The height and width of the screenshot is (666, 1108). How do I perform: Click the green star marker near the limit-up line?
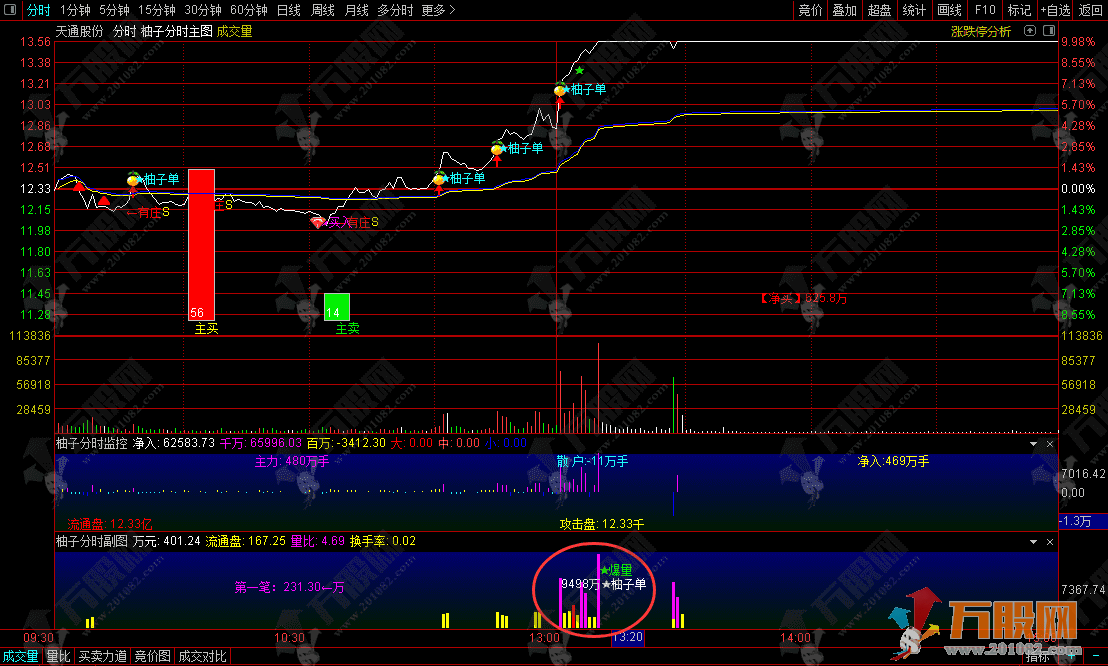[579, 70]
